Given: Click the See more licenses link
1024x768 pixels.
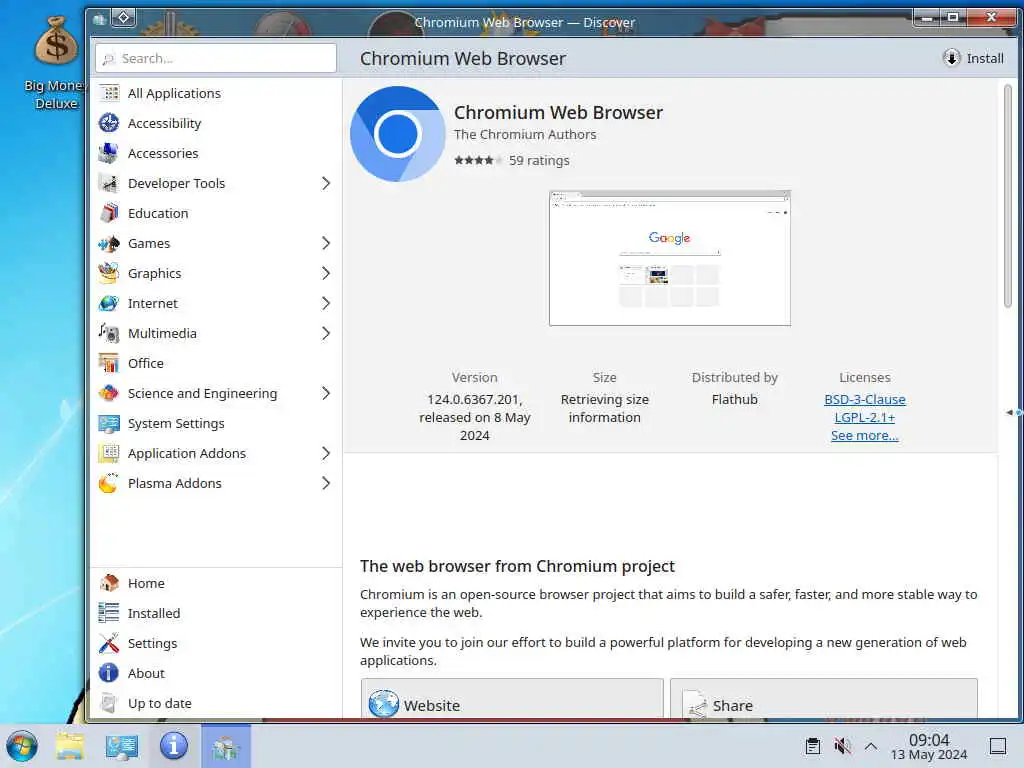Looking at the screenshot, I should 865,436.
